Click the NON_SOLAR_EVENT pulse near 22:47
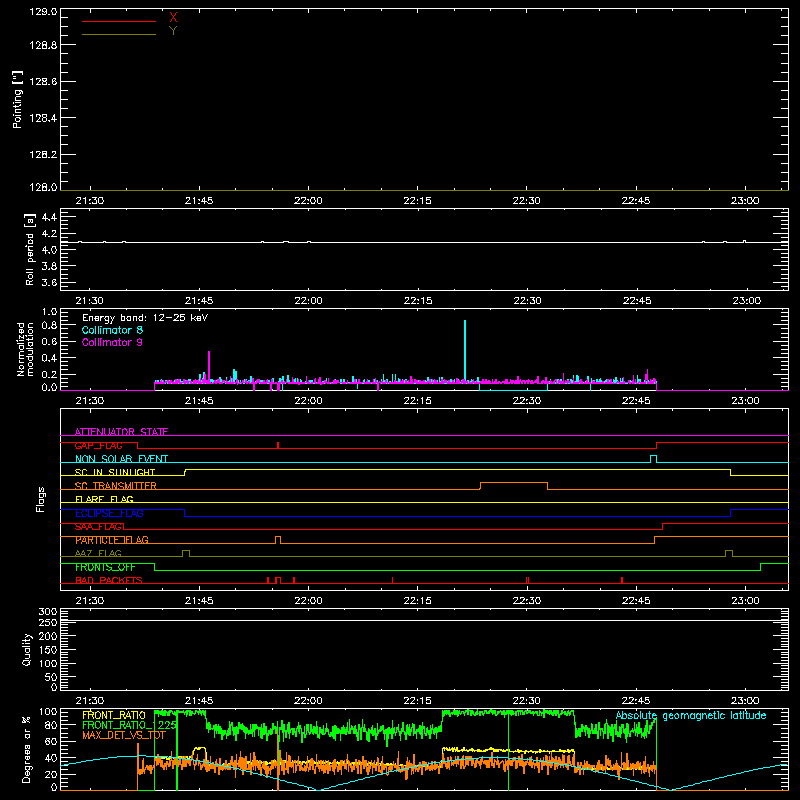Screen dimensions: 800x800 coord(654,458)
